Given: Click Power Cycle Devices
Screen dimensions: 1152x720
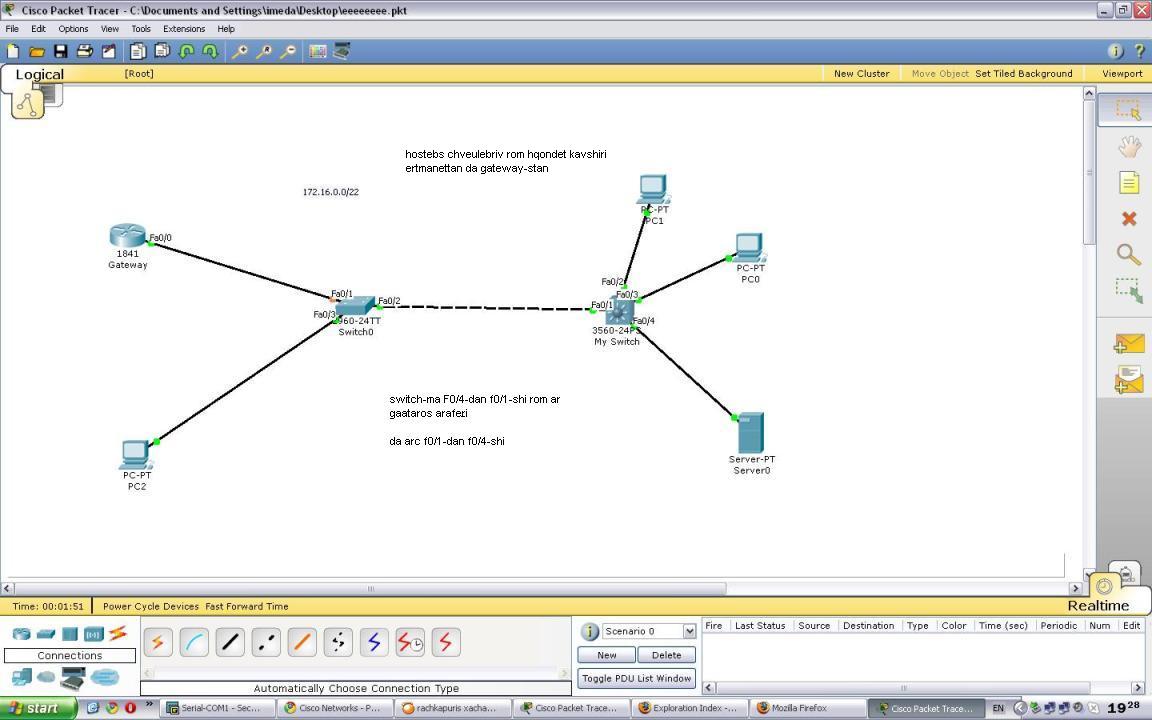Looking at the screenshot, I should coord(151,606).
